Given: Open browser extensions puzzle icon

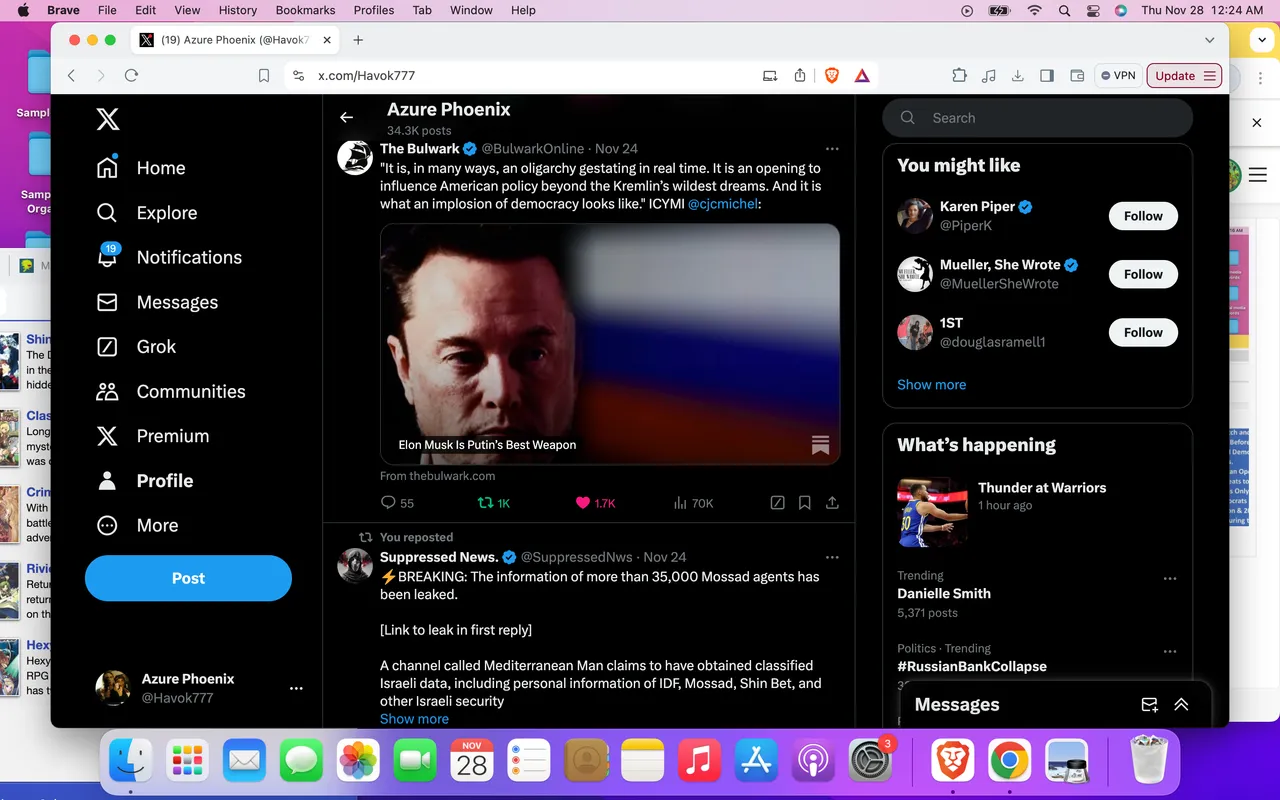Looking at the screenshot, I should (x=959, y=76).
